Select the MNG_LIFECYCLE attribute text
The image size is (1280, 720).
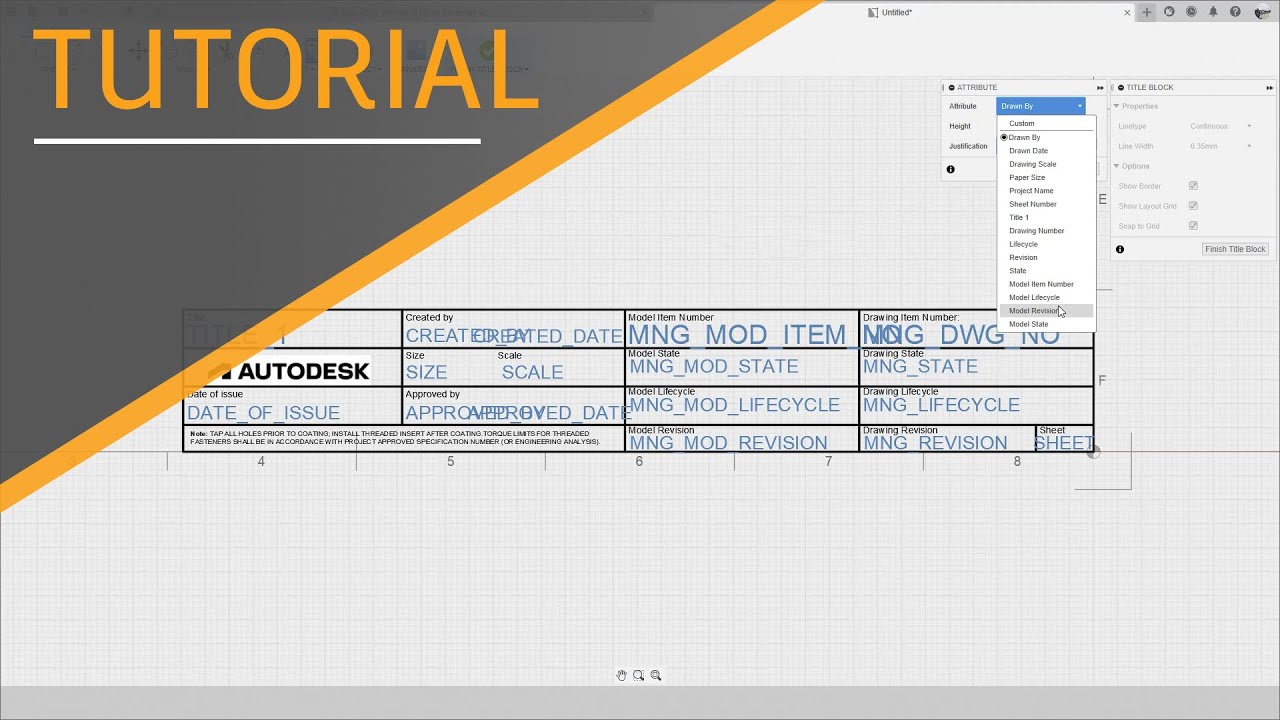941,405
